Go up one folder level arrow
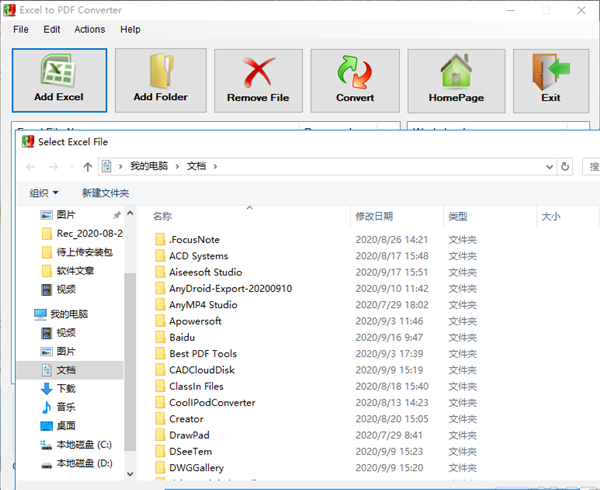The height and width of the screenshot is (490, 600). (88, 166)
